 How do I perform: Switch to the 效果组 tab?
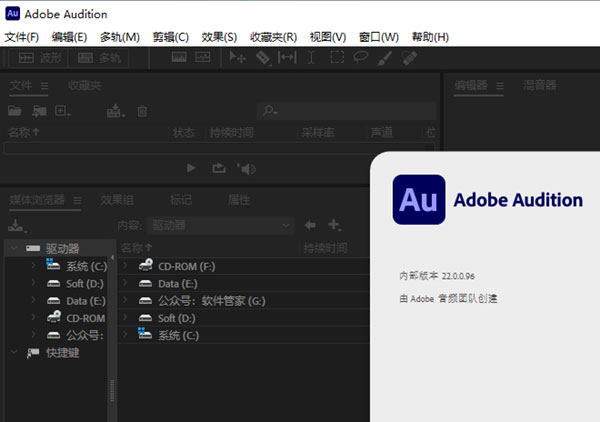(117, 200)
